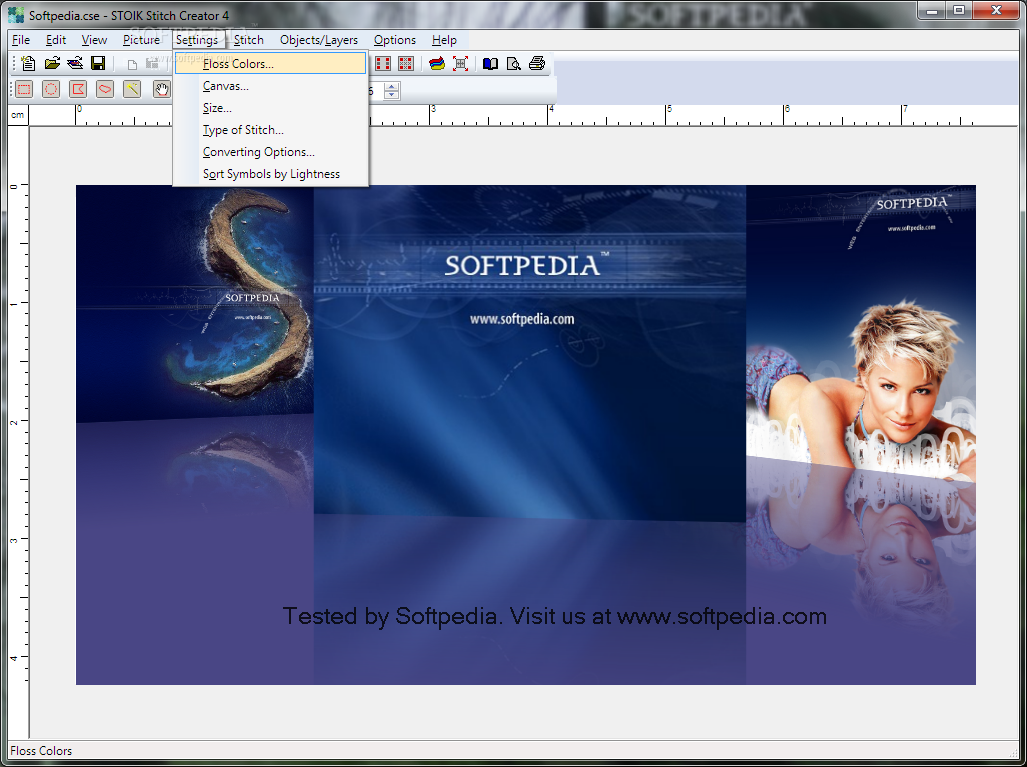Select the hand pan tool
This screenshot has width=1027, height=767.
pos(161,89)
